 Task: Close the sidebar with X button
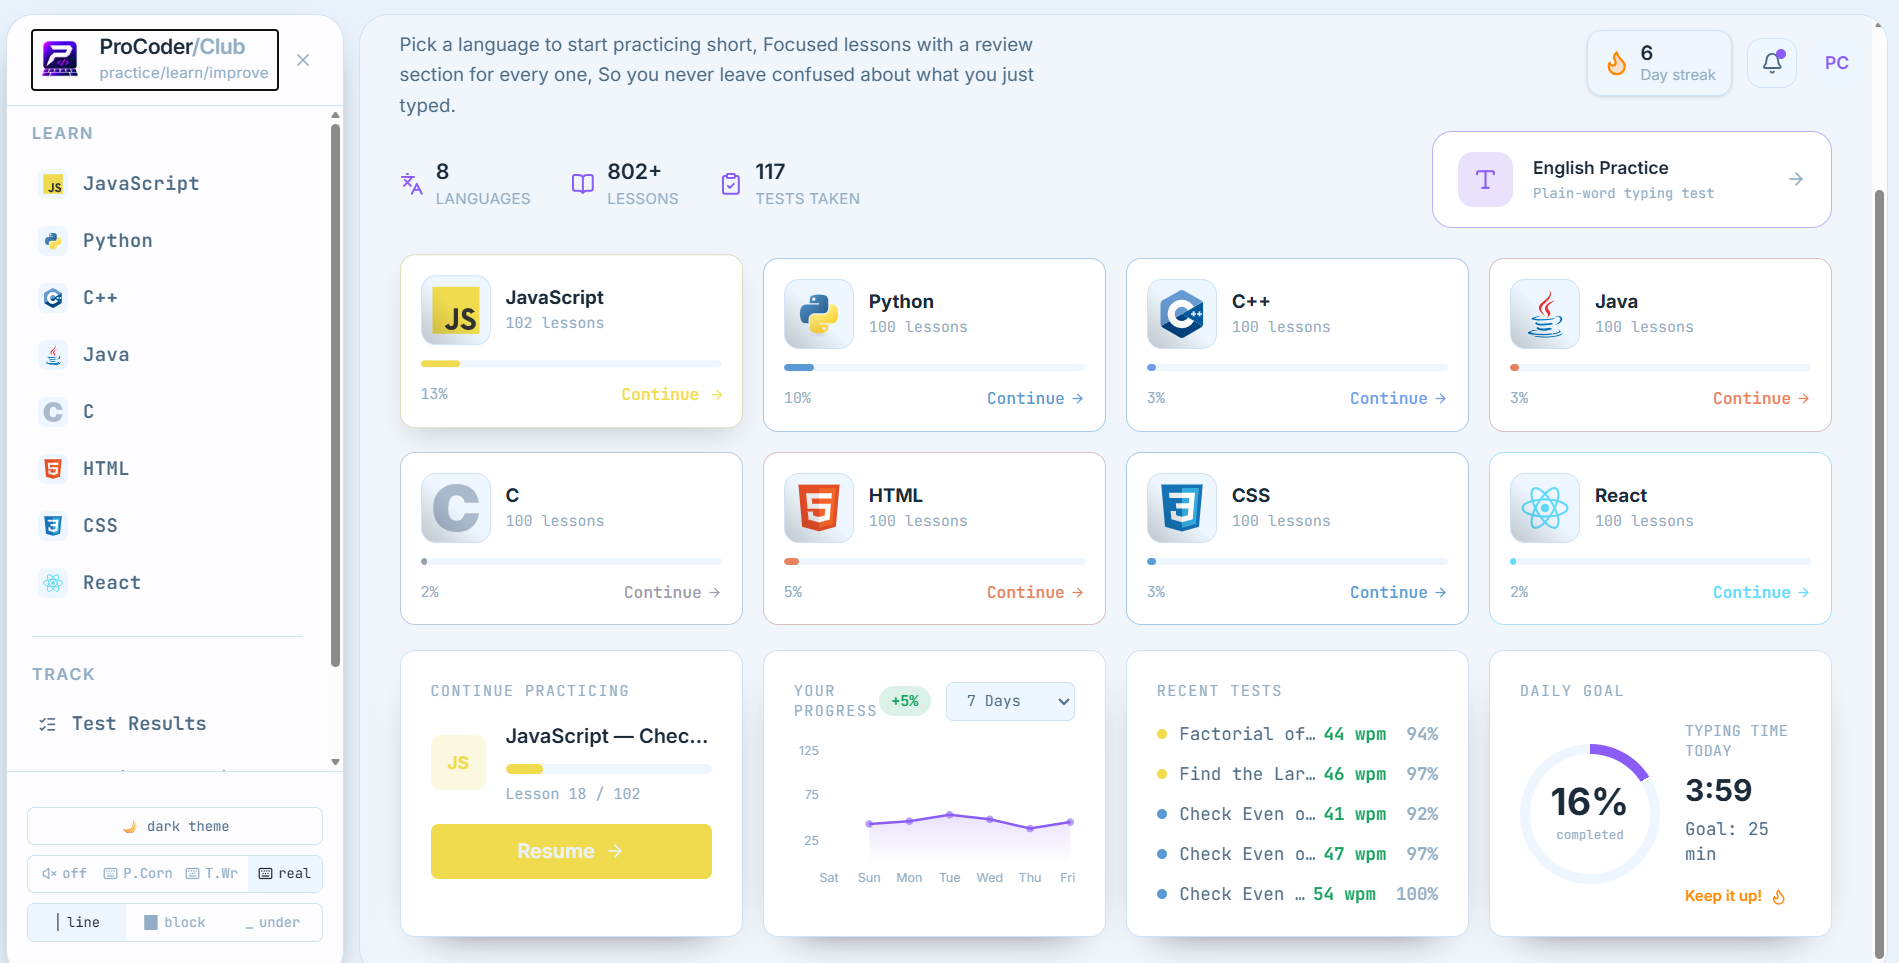303,60
